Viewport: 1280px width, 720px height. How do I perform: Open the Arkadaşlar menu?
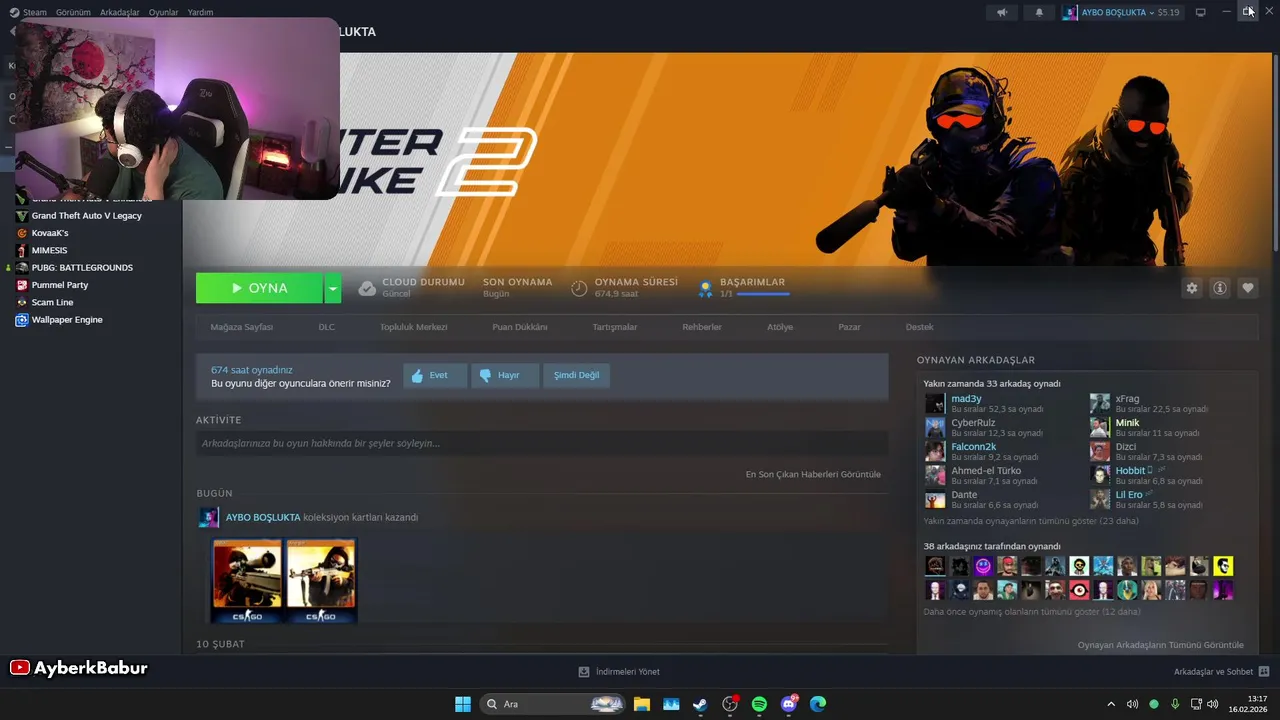point(120,12)
